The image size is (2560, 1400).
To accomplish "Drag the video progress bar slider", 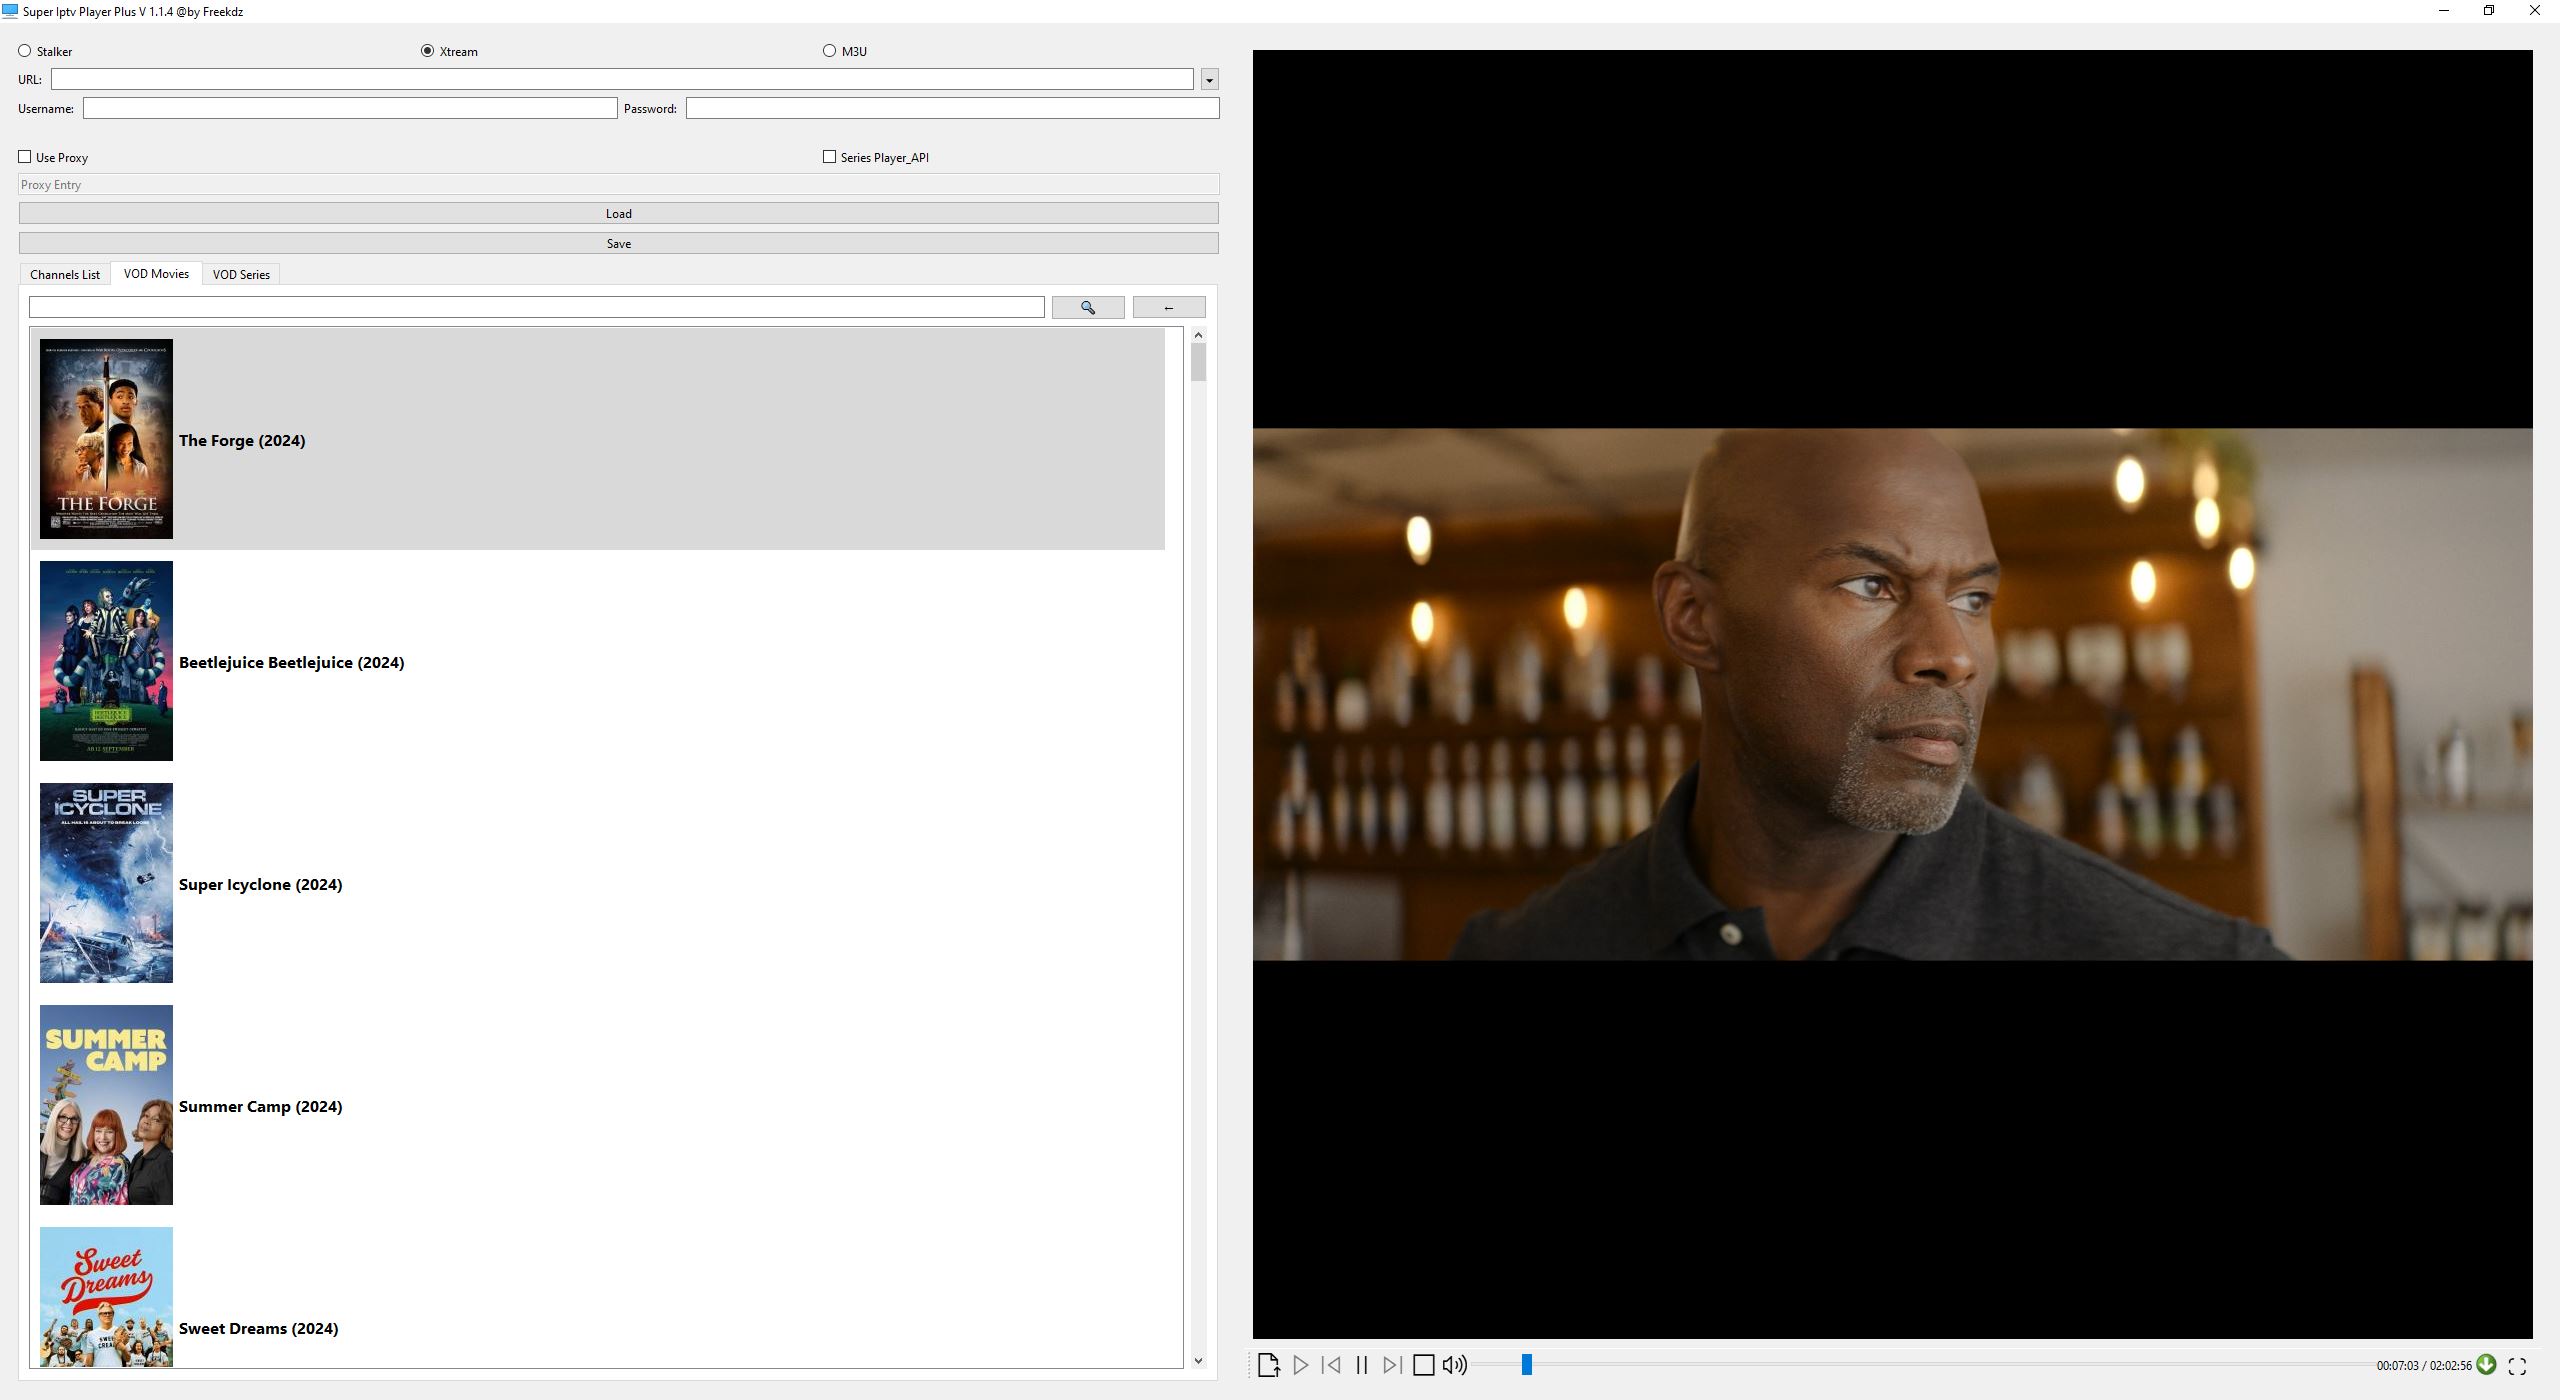I will pyautogui.click(x=1524, y=1364).
